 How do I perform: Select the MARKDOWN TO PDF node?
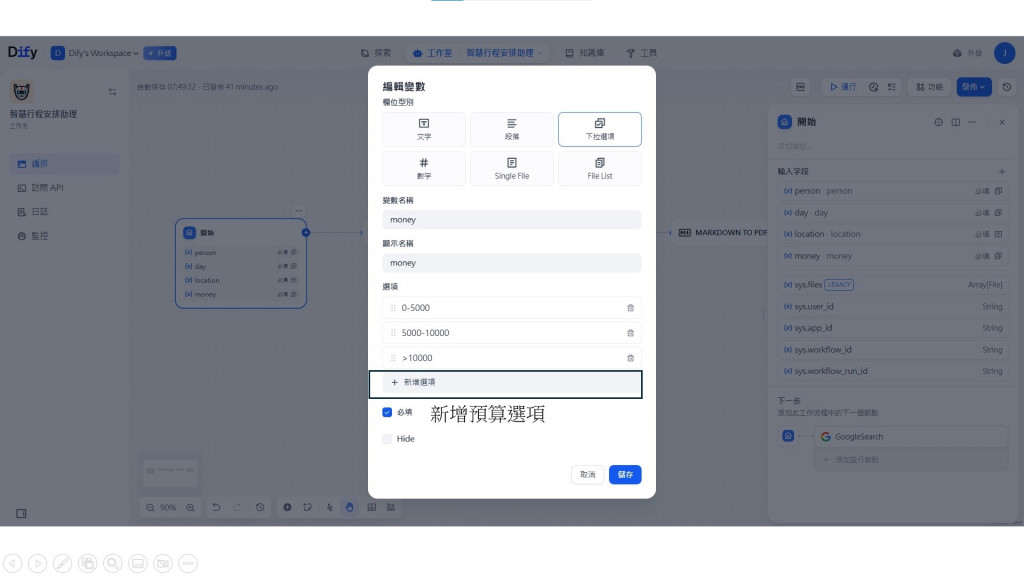pyautogui.click(x=722, y=232)
